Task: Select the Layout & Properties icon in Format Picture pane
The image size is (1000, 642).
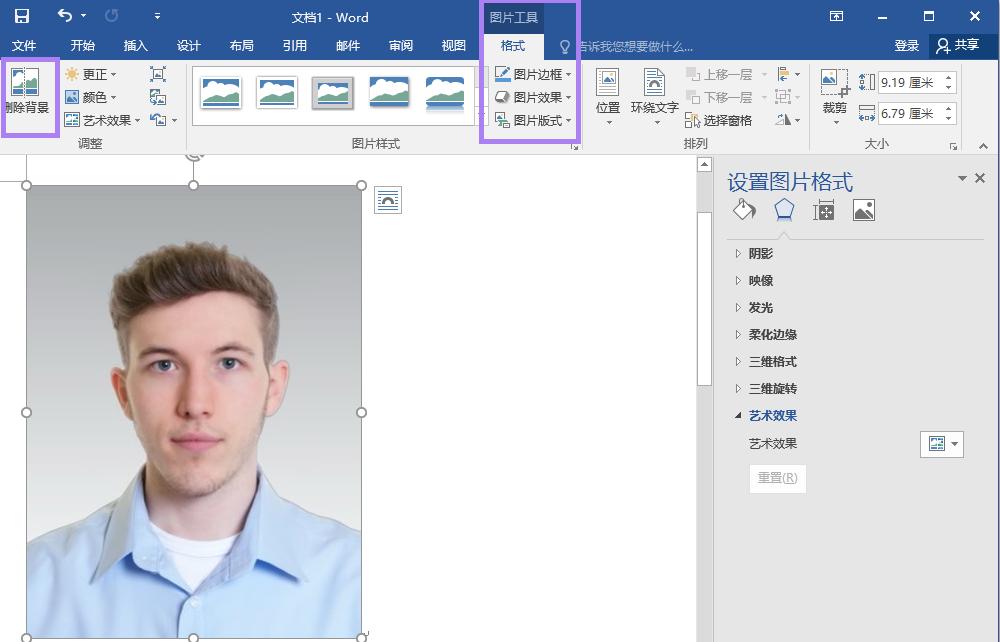Action: click(823, 209)
